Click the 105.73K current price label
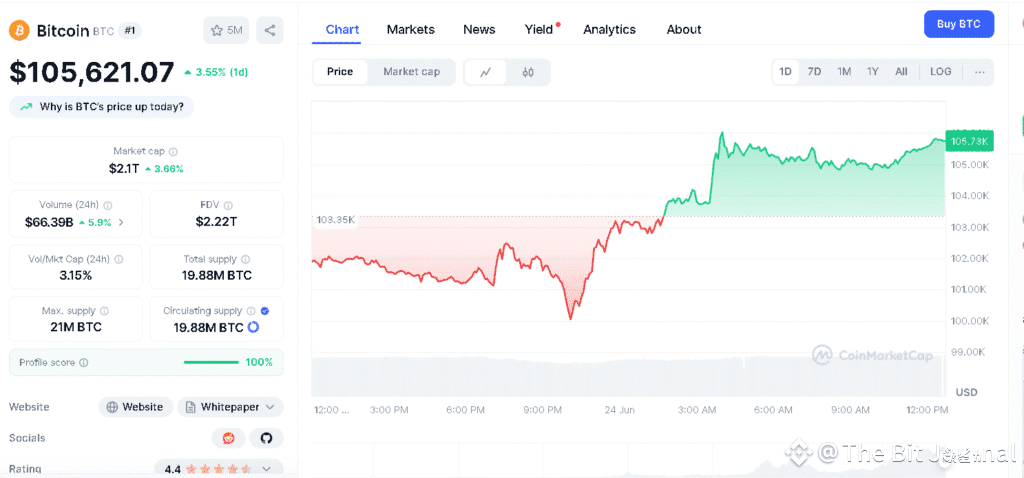 coord(970,142)
